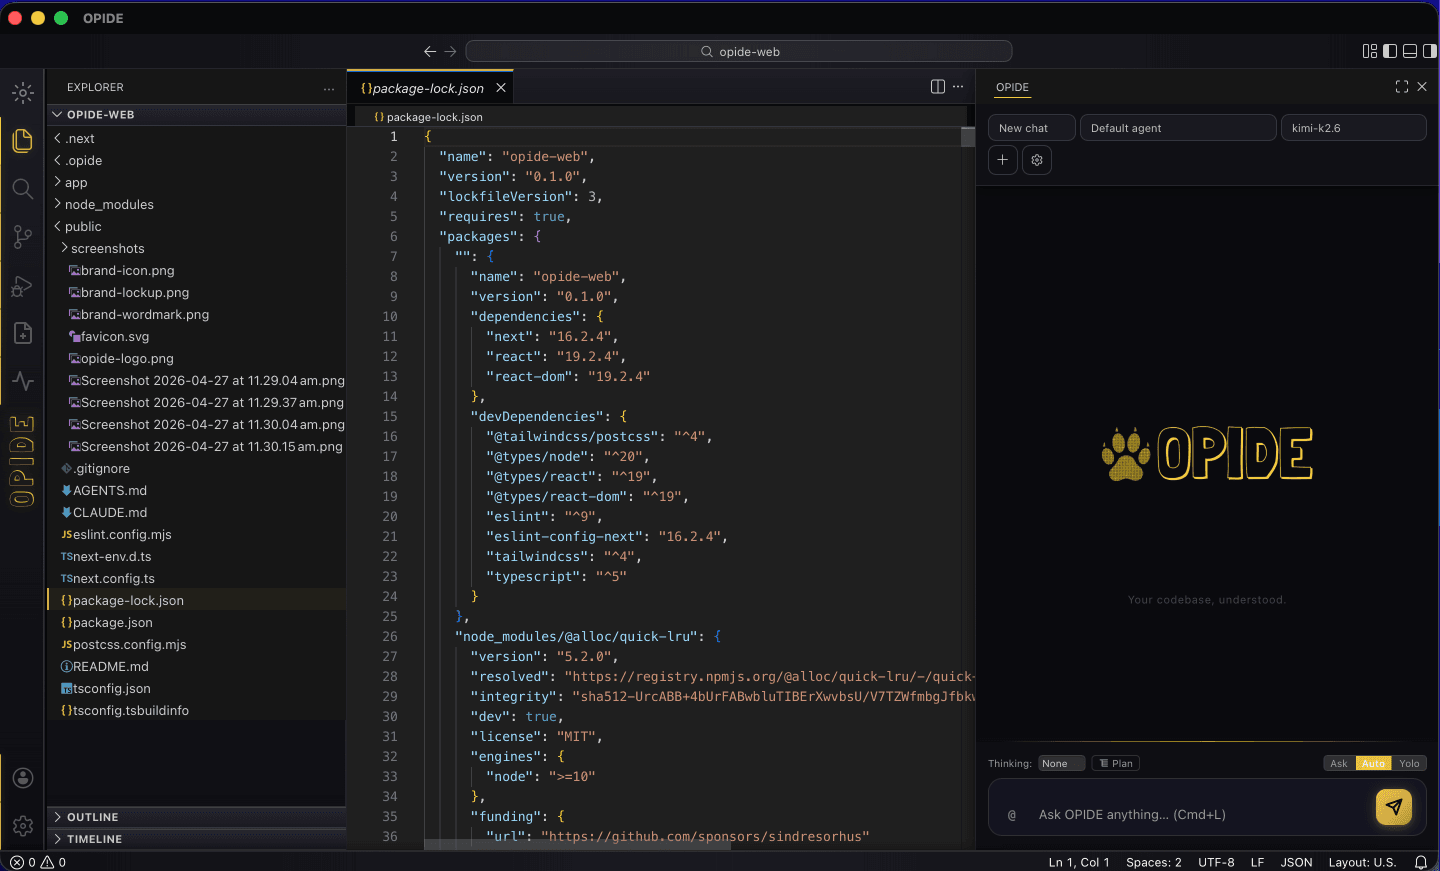Viewport: 1440px width, 871px height.
Task: Open notifications bell in status bar
Action: pos(1421,862)
